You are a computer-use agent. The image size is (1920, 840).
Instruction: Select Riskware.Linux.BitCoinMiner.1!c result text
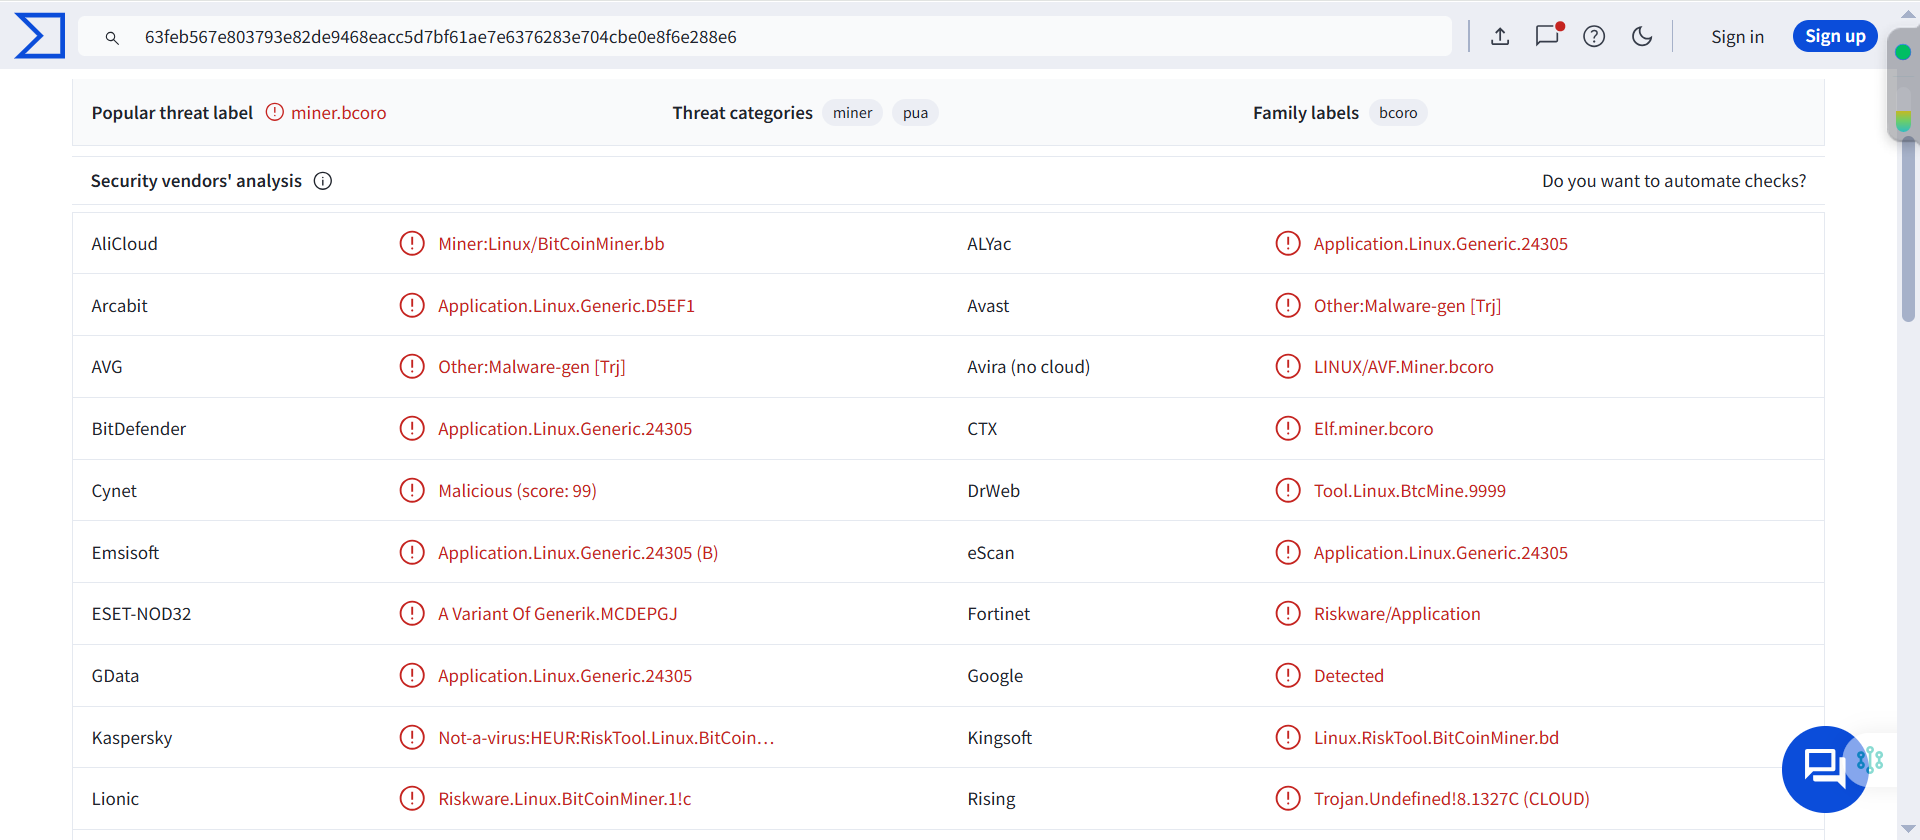pos(564,799)
